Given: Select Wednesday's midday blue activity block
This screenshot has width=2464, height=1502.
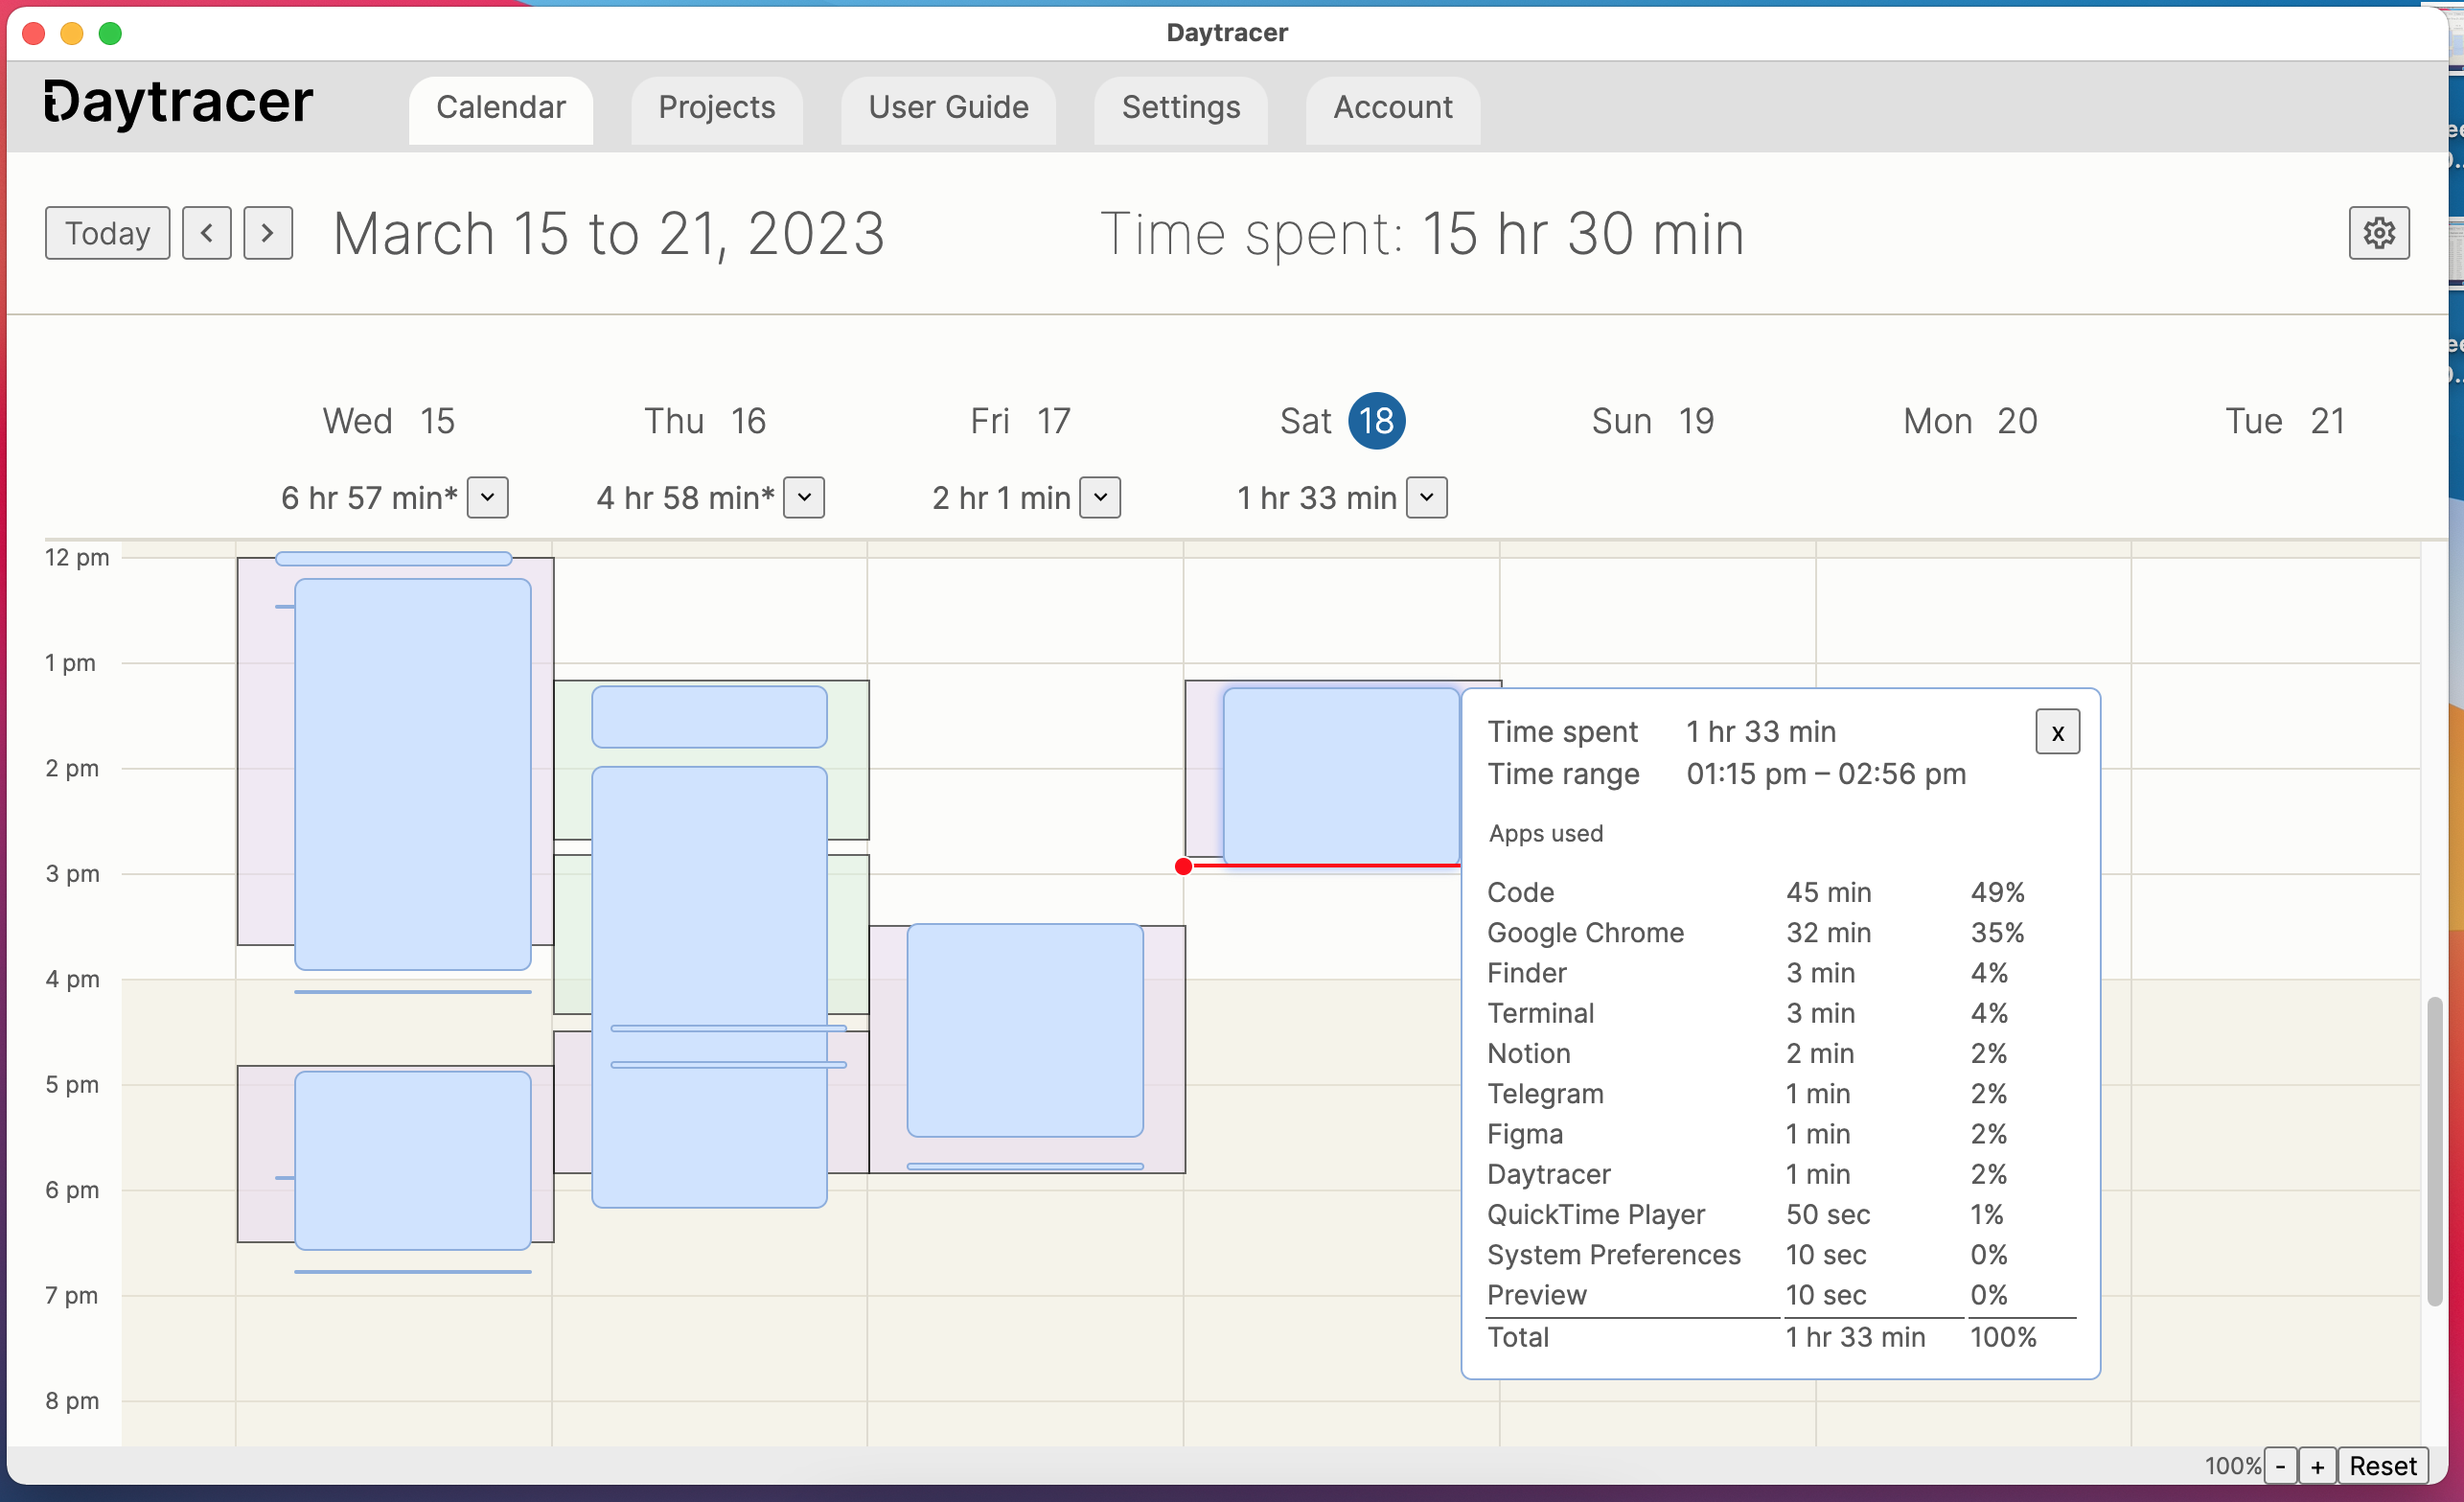Looking at the screenshot, I should point(413,775).
